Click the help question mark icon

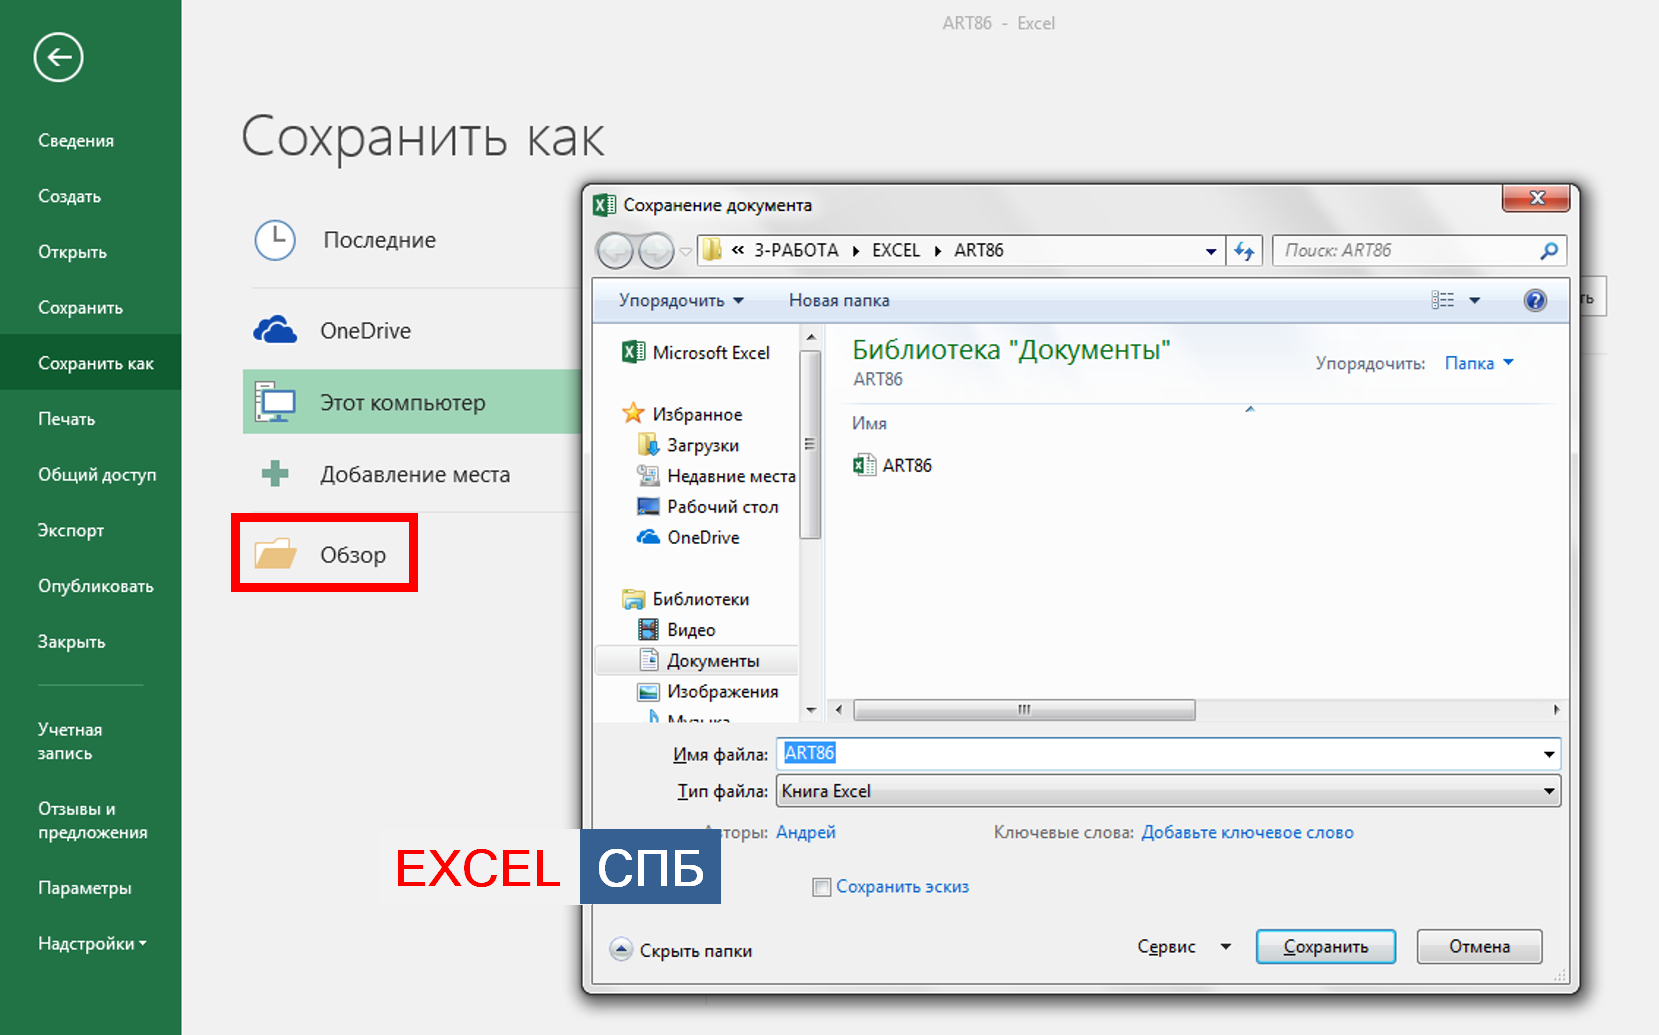tap(1534, 300)
